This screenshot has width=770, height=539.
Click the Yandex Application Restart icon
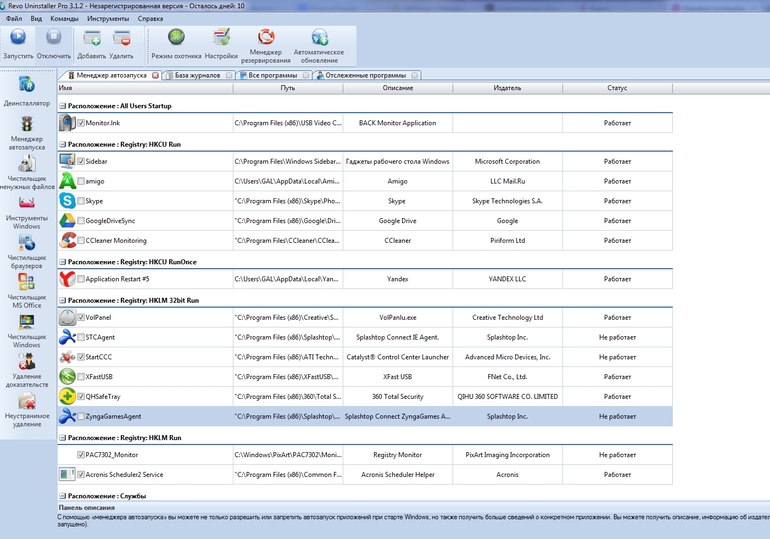pyautogui.click(x=67, y=279)
